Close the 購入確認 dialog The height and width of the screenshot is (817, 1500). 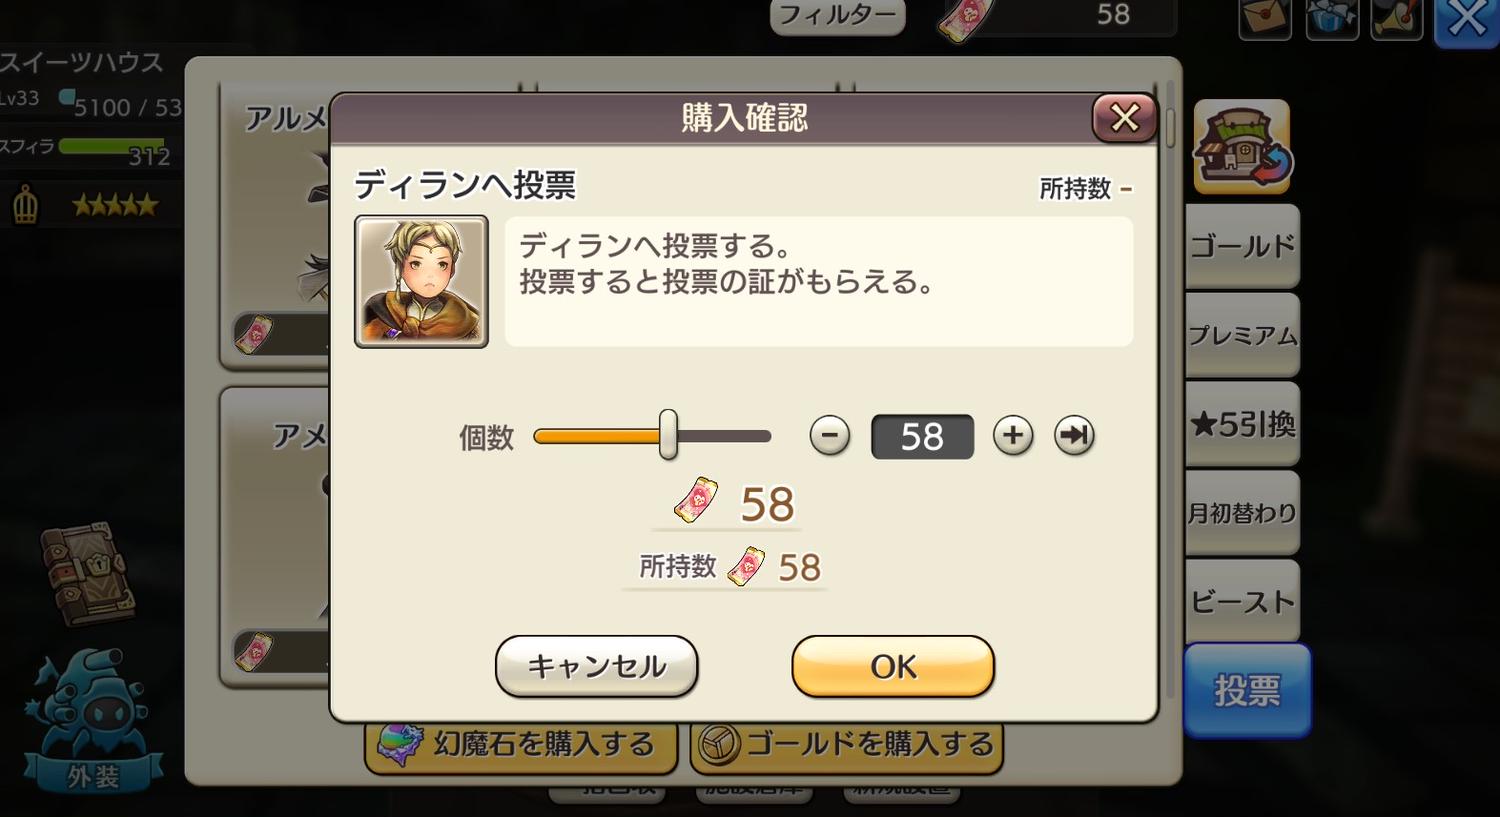point(1124,118)
